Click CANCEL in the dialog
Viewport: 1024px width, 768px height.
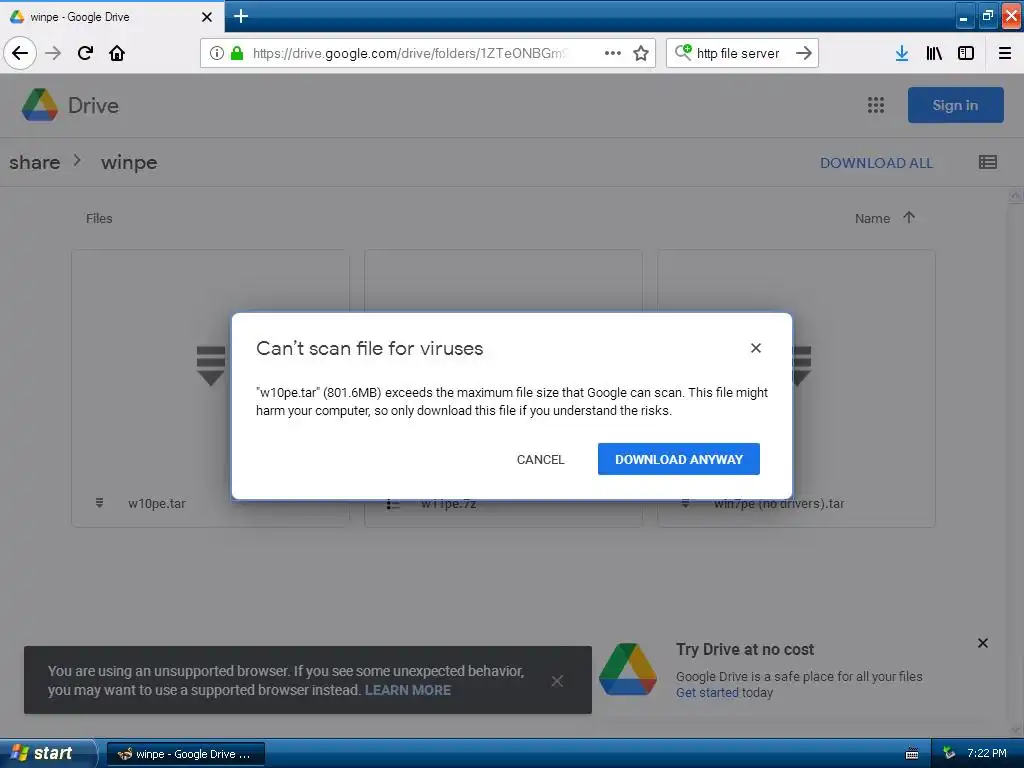[x=540, y=459]
